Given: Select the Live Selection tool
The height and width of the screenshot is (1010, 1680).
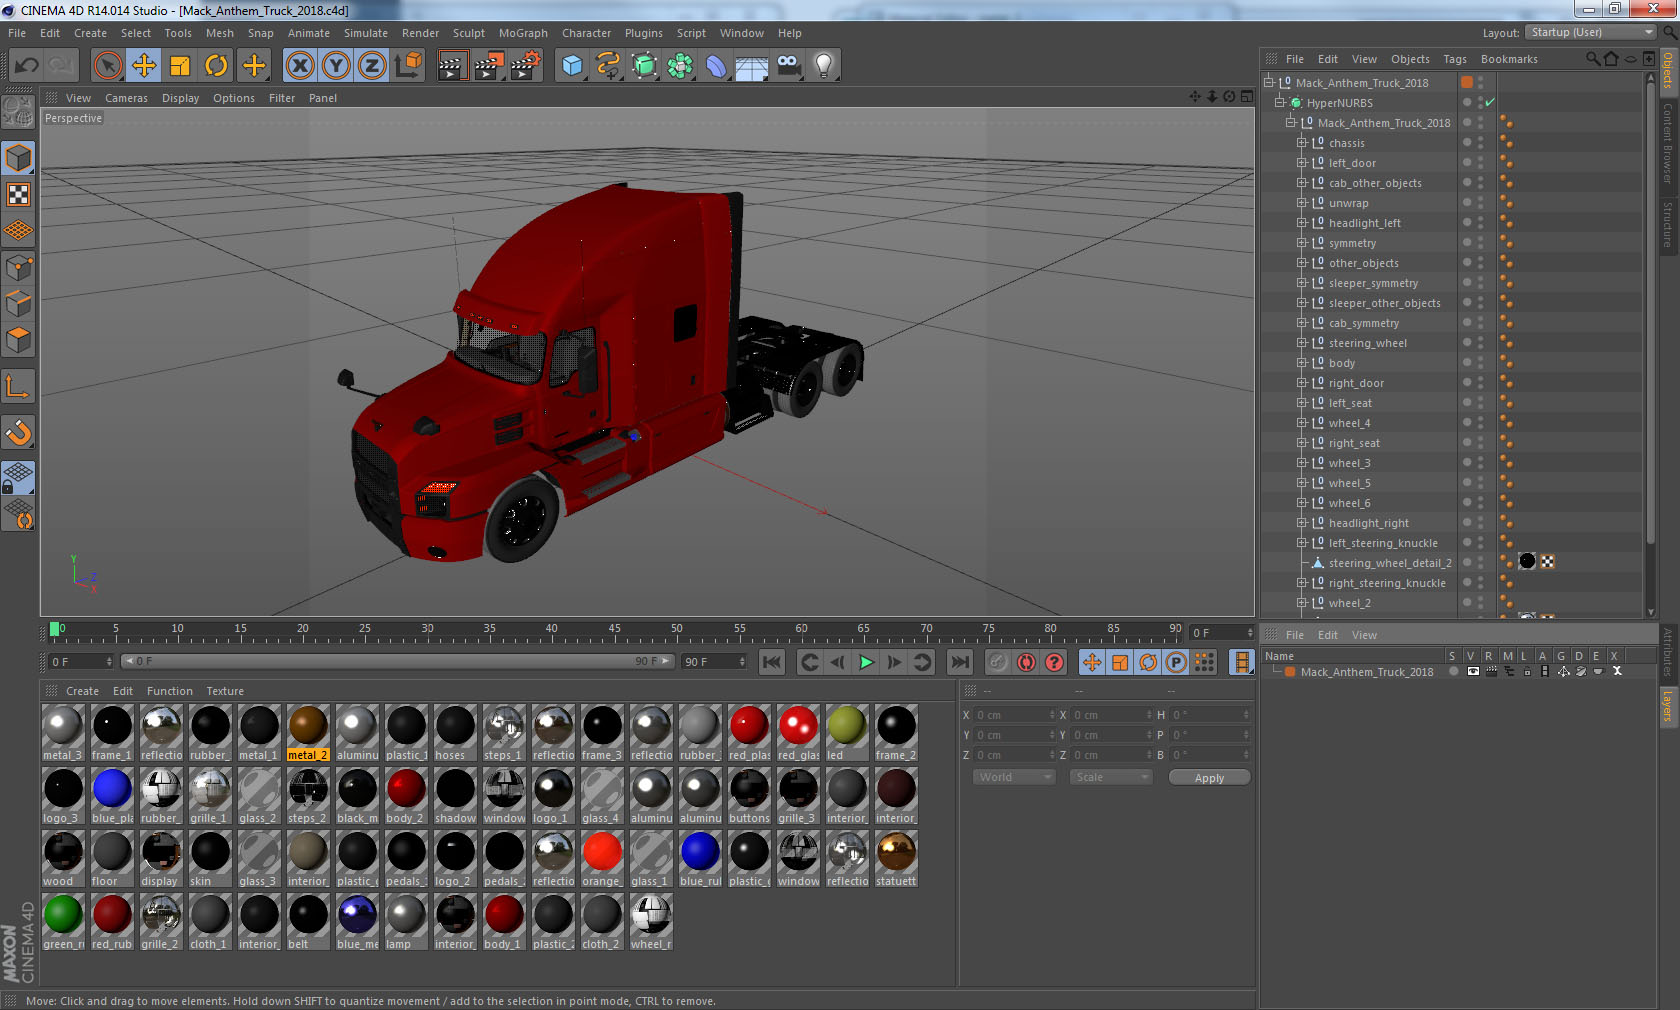Looking at the screenshot, I should pyautogui.click(x=107, y=66).
